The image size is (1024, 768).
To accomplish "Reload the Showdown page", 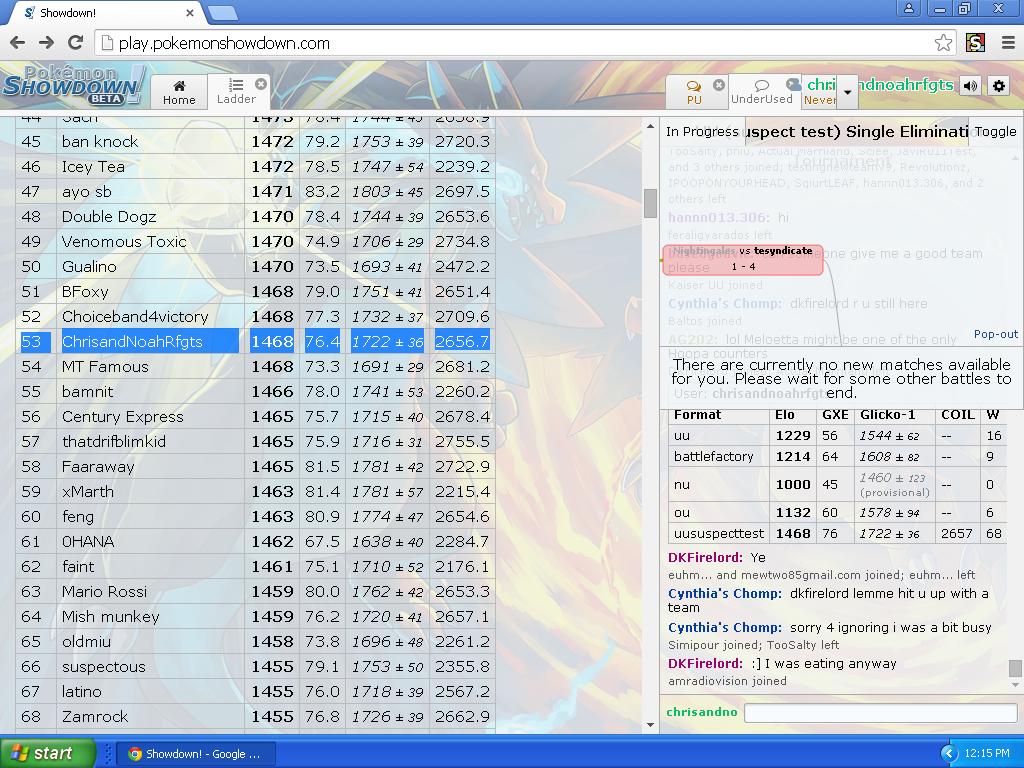I will pos(76,43).
